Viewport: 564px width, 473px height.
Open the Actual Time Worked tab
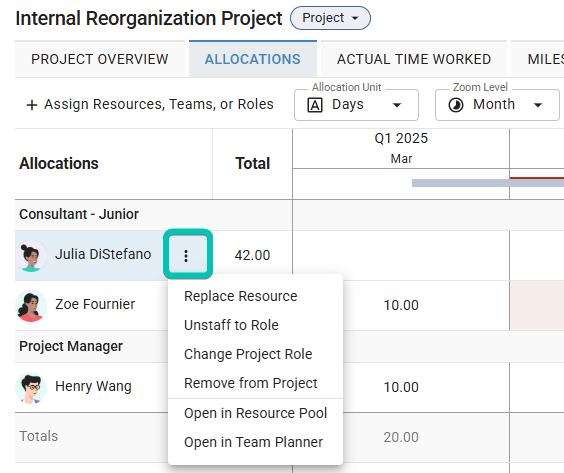(414, 59)
